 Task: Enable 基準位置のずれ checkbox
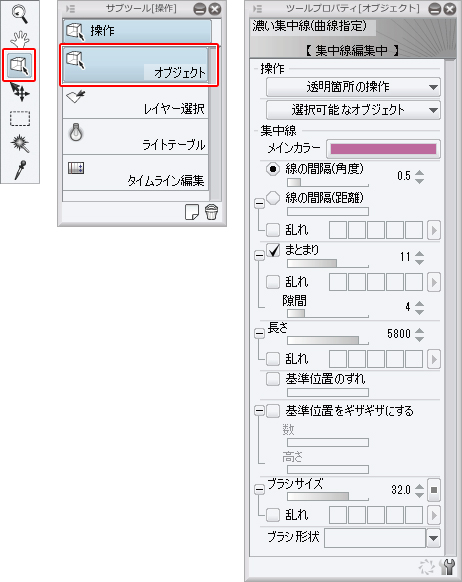(x=273, y=379)
